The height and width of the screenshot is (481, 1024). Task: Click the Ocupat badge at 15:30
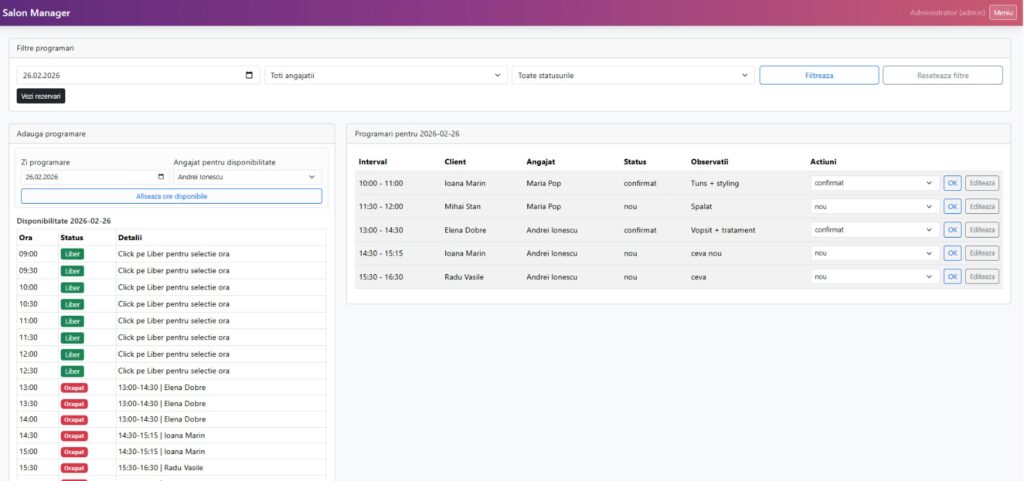point(74,468)
